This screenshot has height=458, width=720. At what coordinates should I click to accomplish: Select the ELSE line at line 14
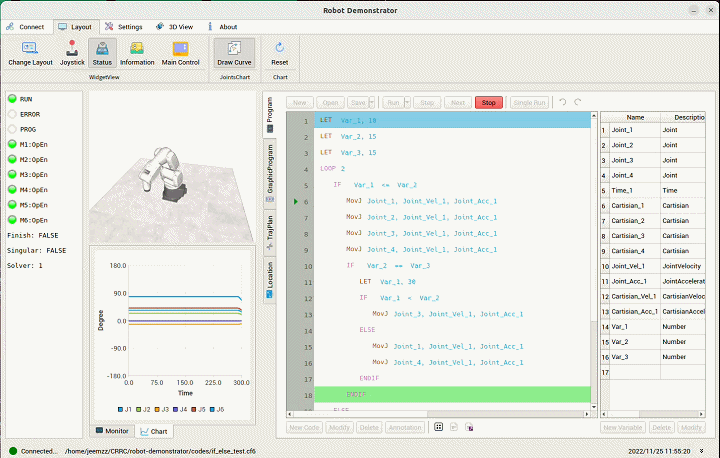pyautogui.click(x=452, y=330)
